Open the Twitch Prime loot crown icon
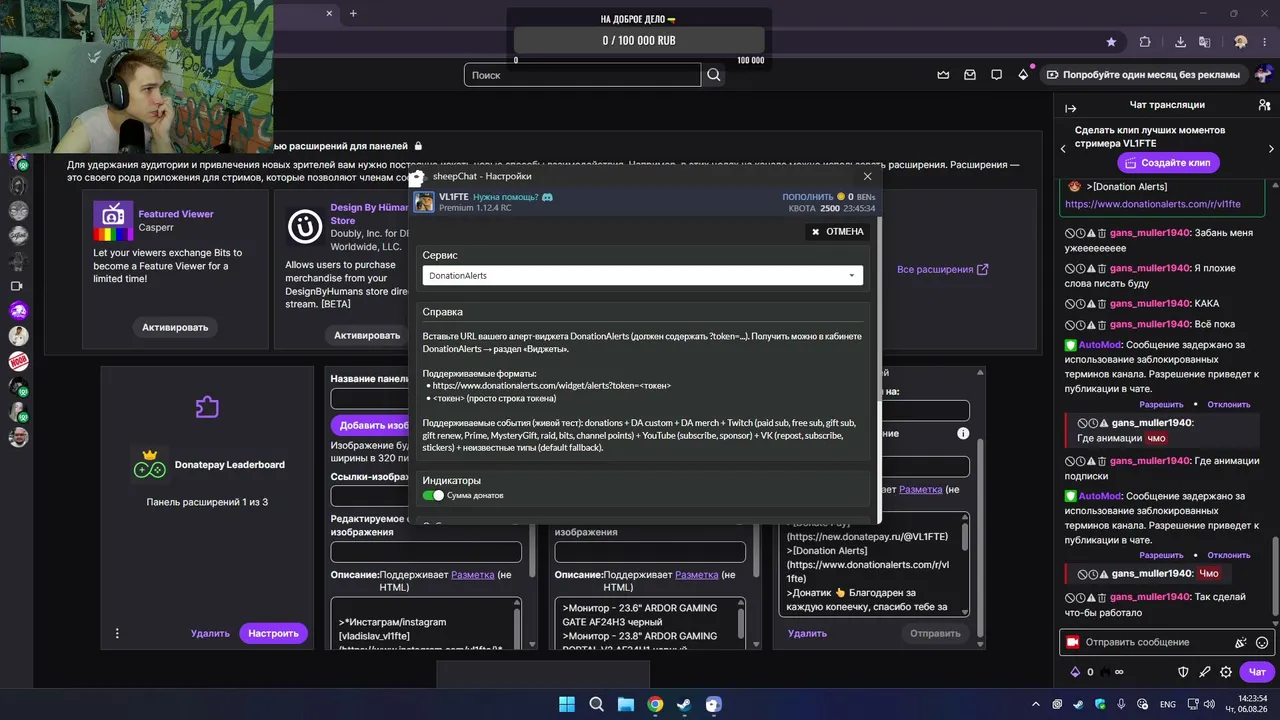The width and height of the screenshot is (1280, 720). pyautogui.click(x=943, y=75)
